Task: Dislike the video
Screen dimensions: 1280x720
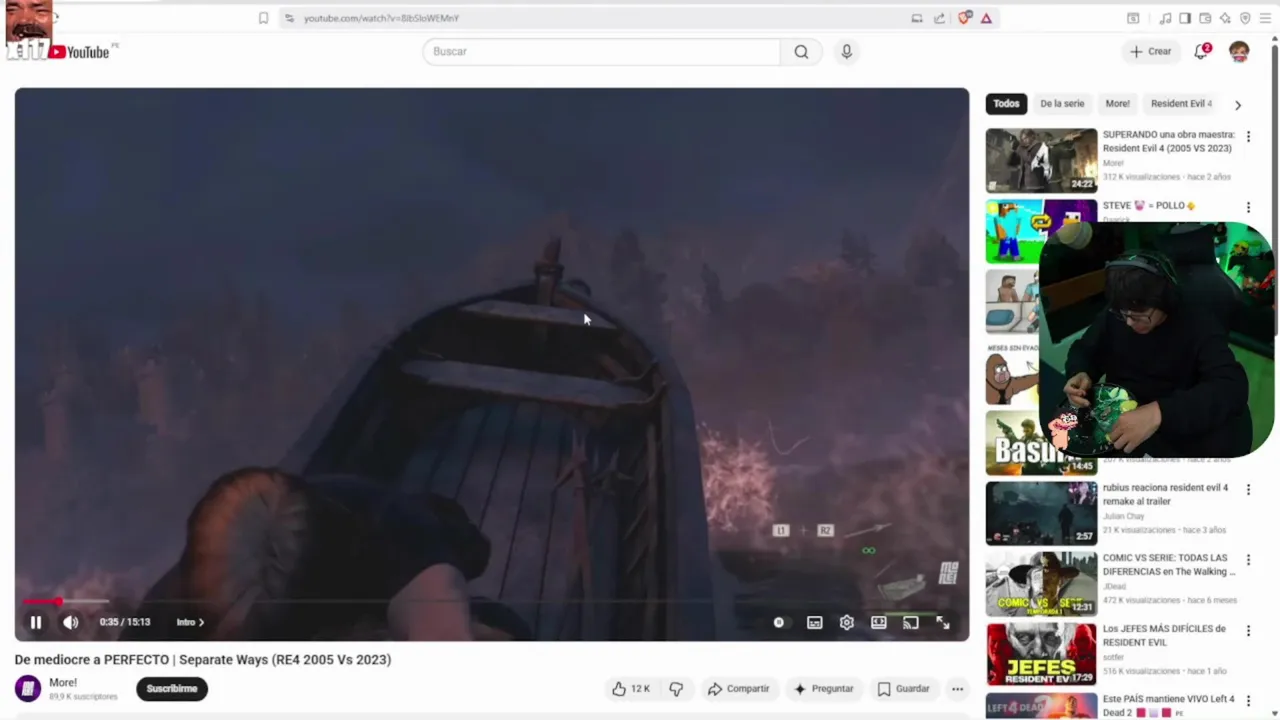Action: pos(676,688)
